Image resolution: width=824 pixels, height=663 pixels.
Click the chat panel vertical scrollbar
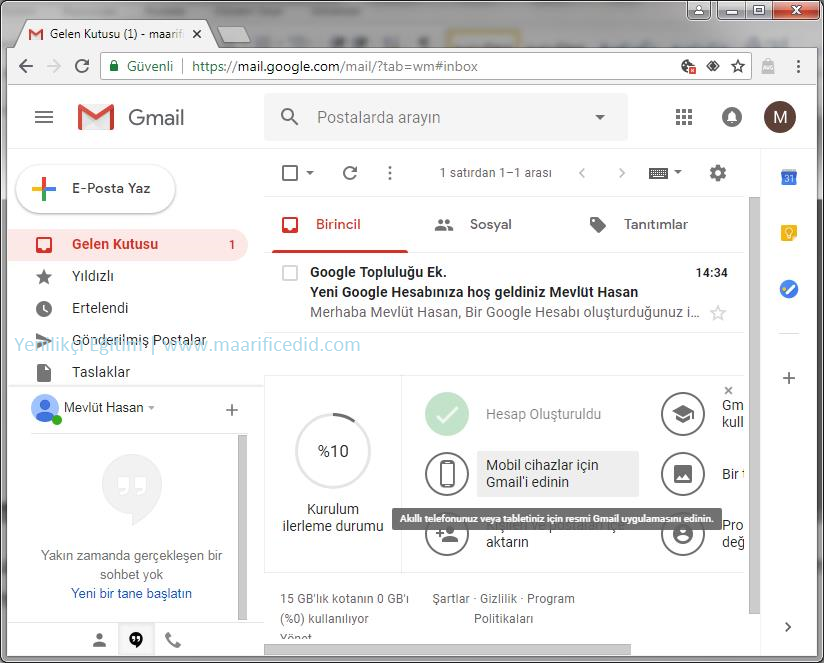coord(242,527)
